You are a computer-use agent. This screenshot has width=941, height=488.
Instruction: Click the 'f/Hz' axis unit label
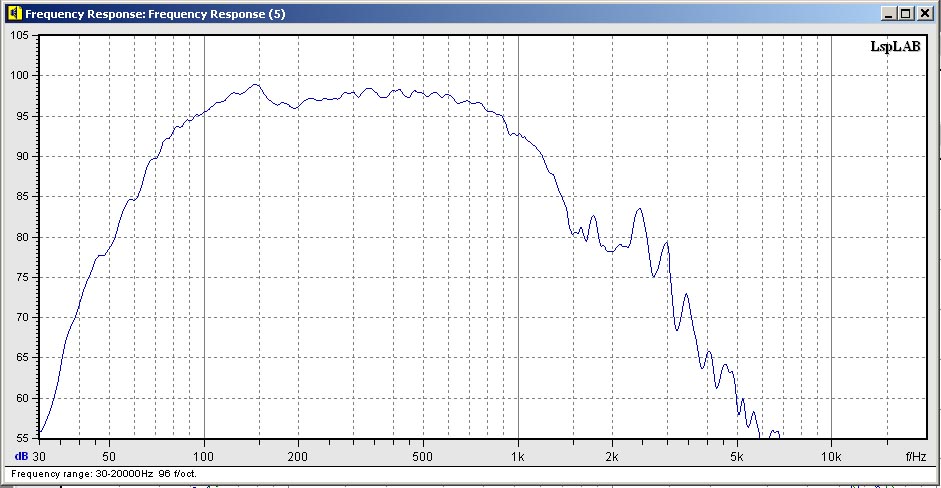pyautogui.click(x=915, y=457)
